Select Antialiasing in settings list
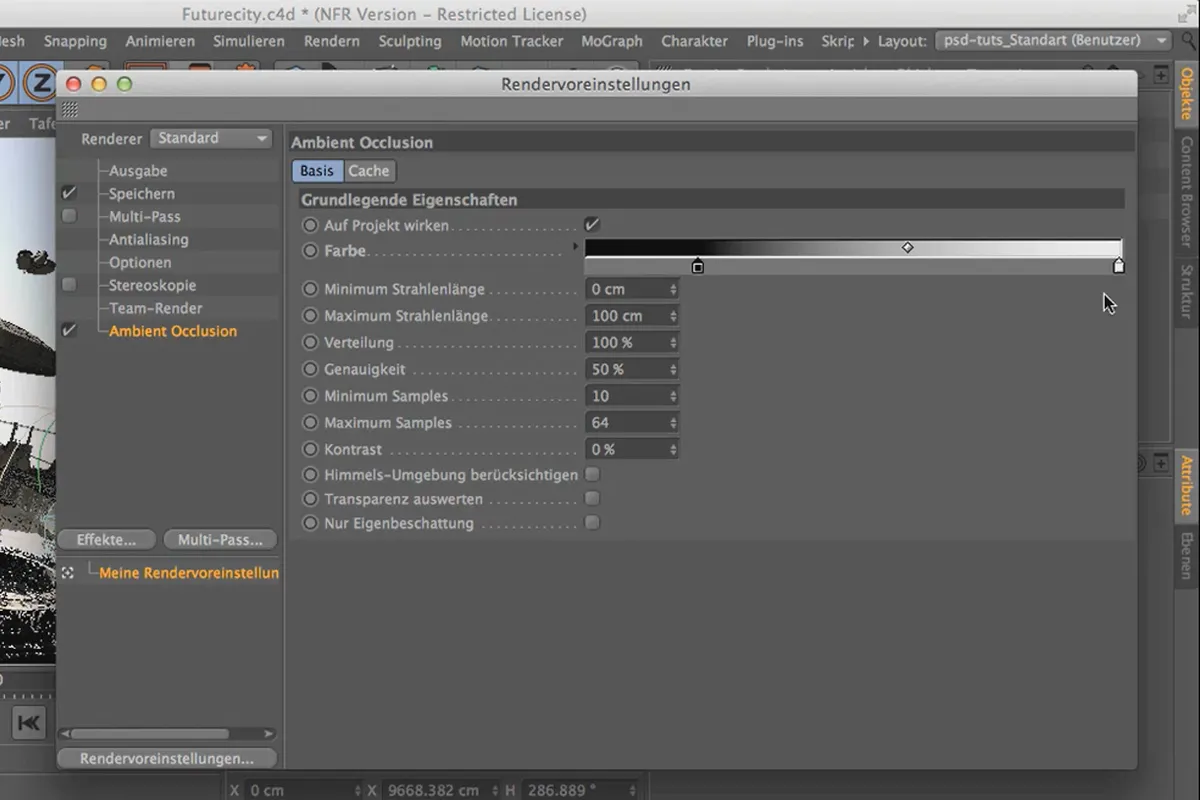 [x=149, y=239]
